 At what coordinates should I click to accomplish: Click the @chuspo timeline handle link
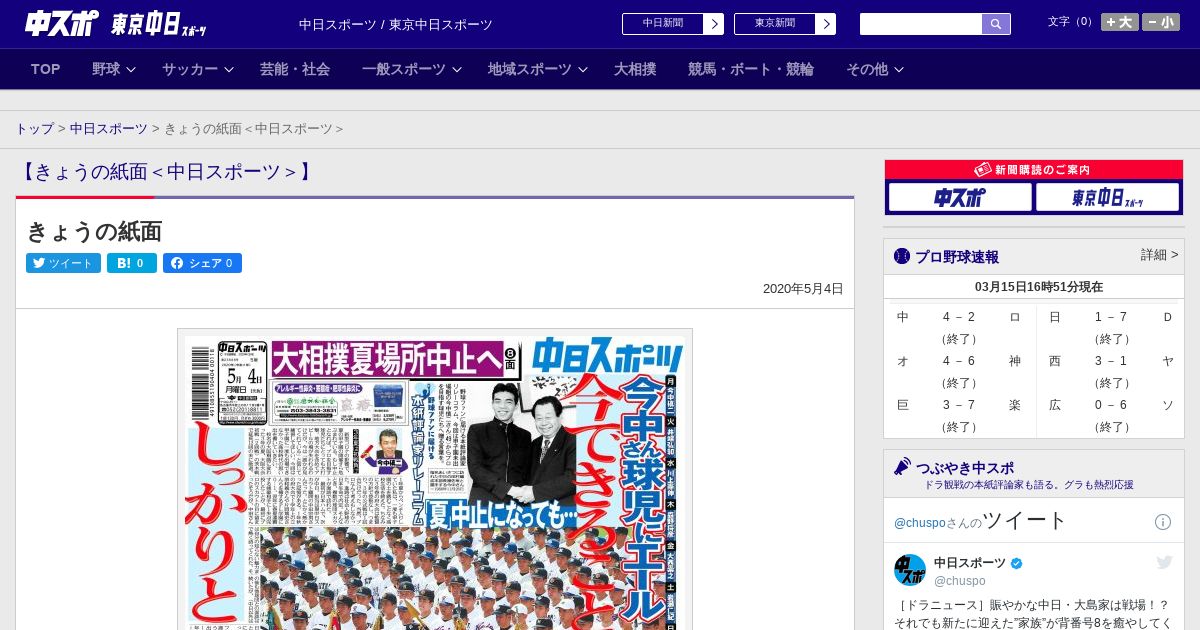pos(920,523)
